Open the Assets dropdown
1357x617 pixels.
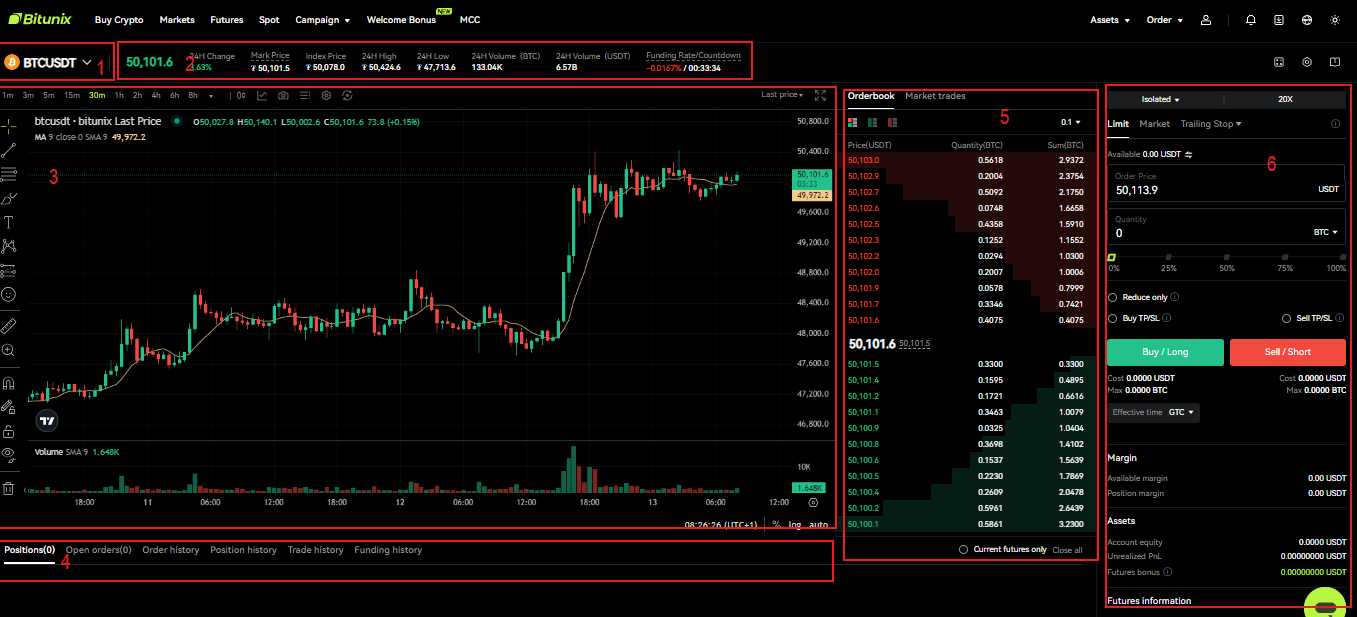pos(1110,20)
